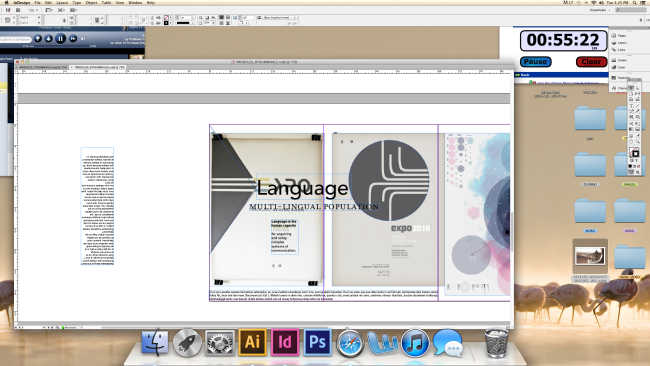Image resolution: width=650 pixels, height=366 pixels.
Task: Give the playing song a thumbs up
Action: tap(49, 39)
